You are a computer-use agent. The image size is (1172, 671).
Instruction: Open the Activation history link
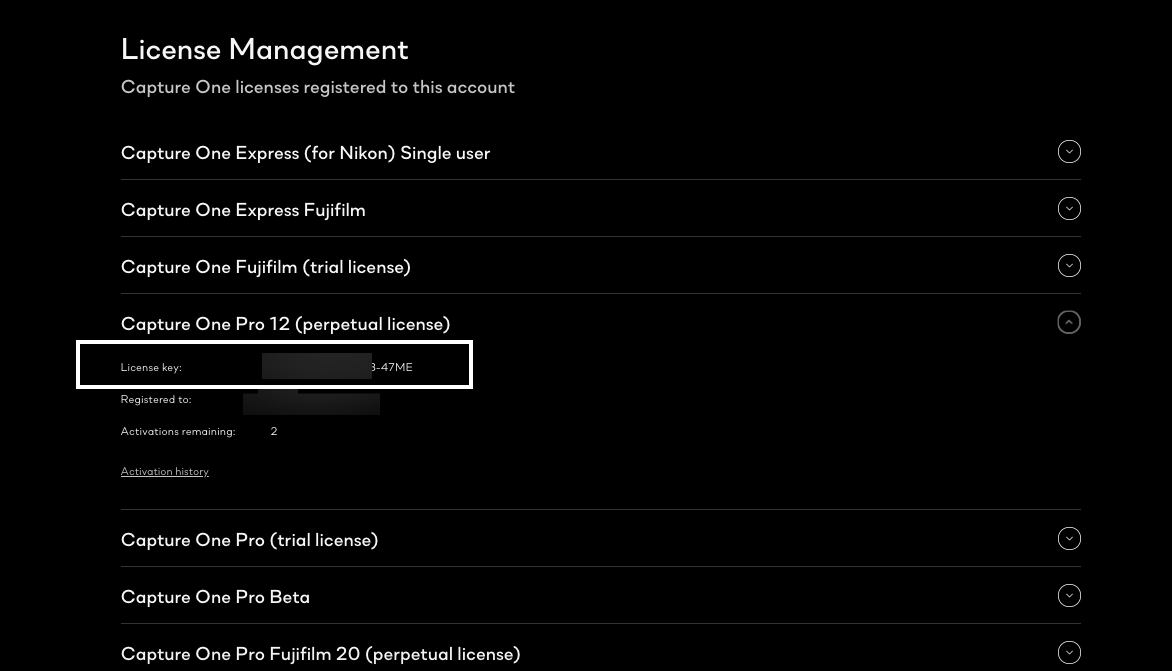164,471
